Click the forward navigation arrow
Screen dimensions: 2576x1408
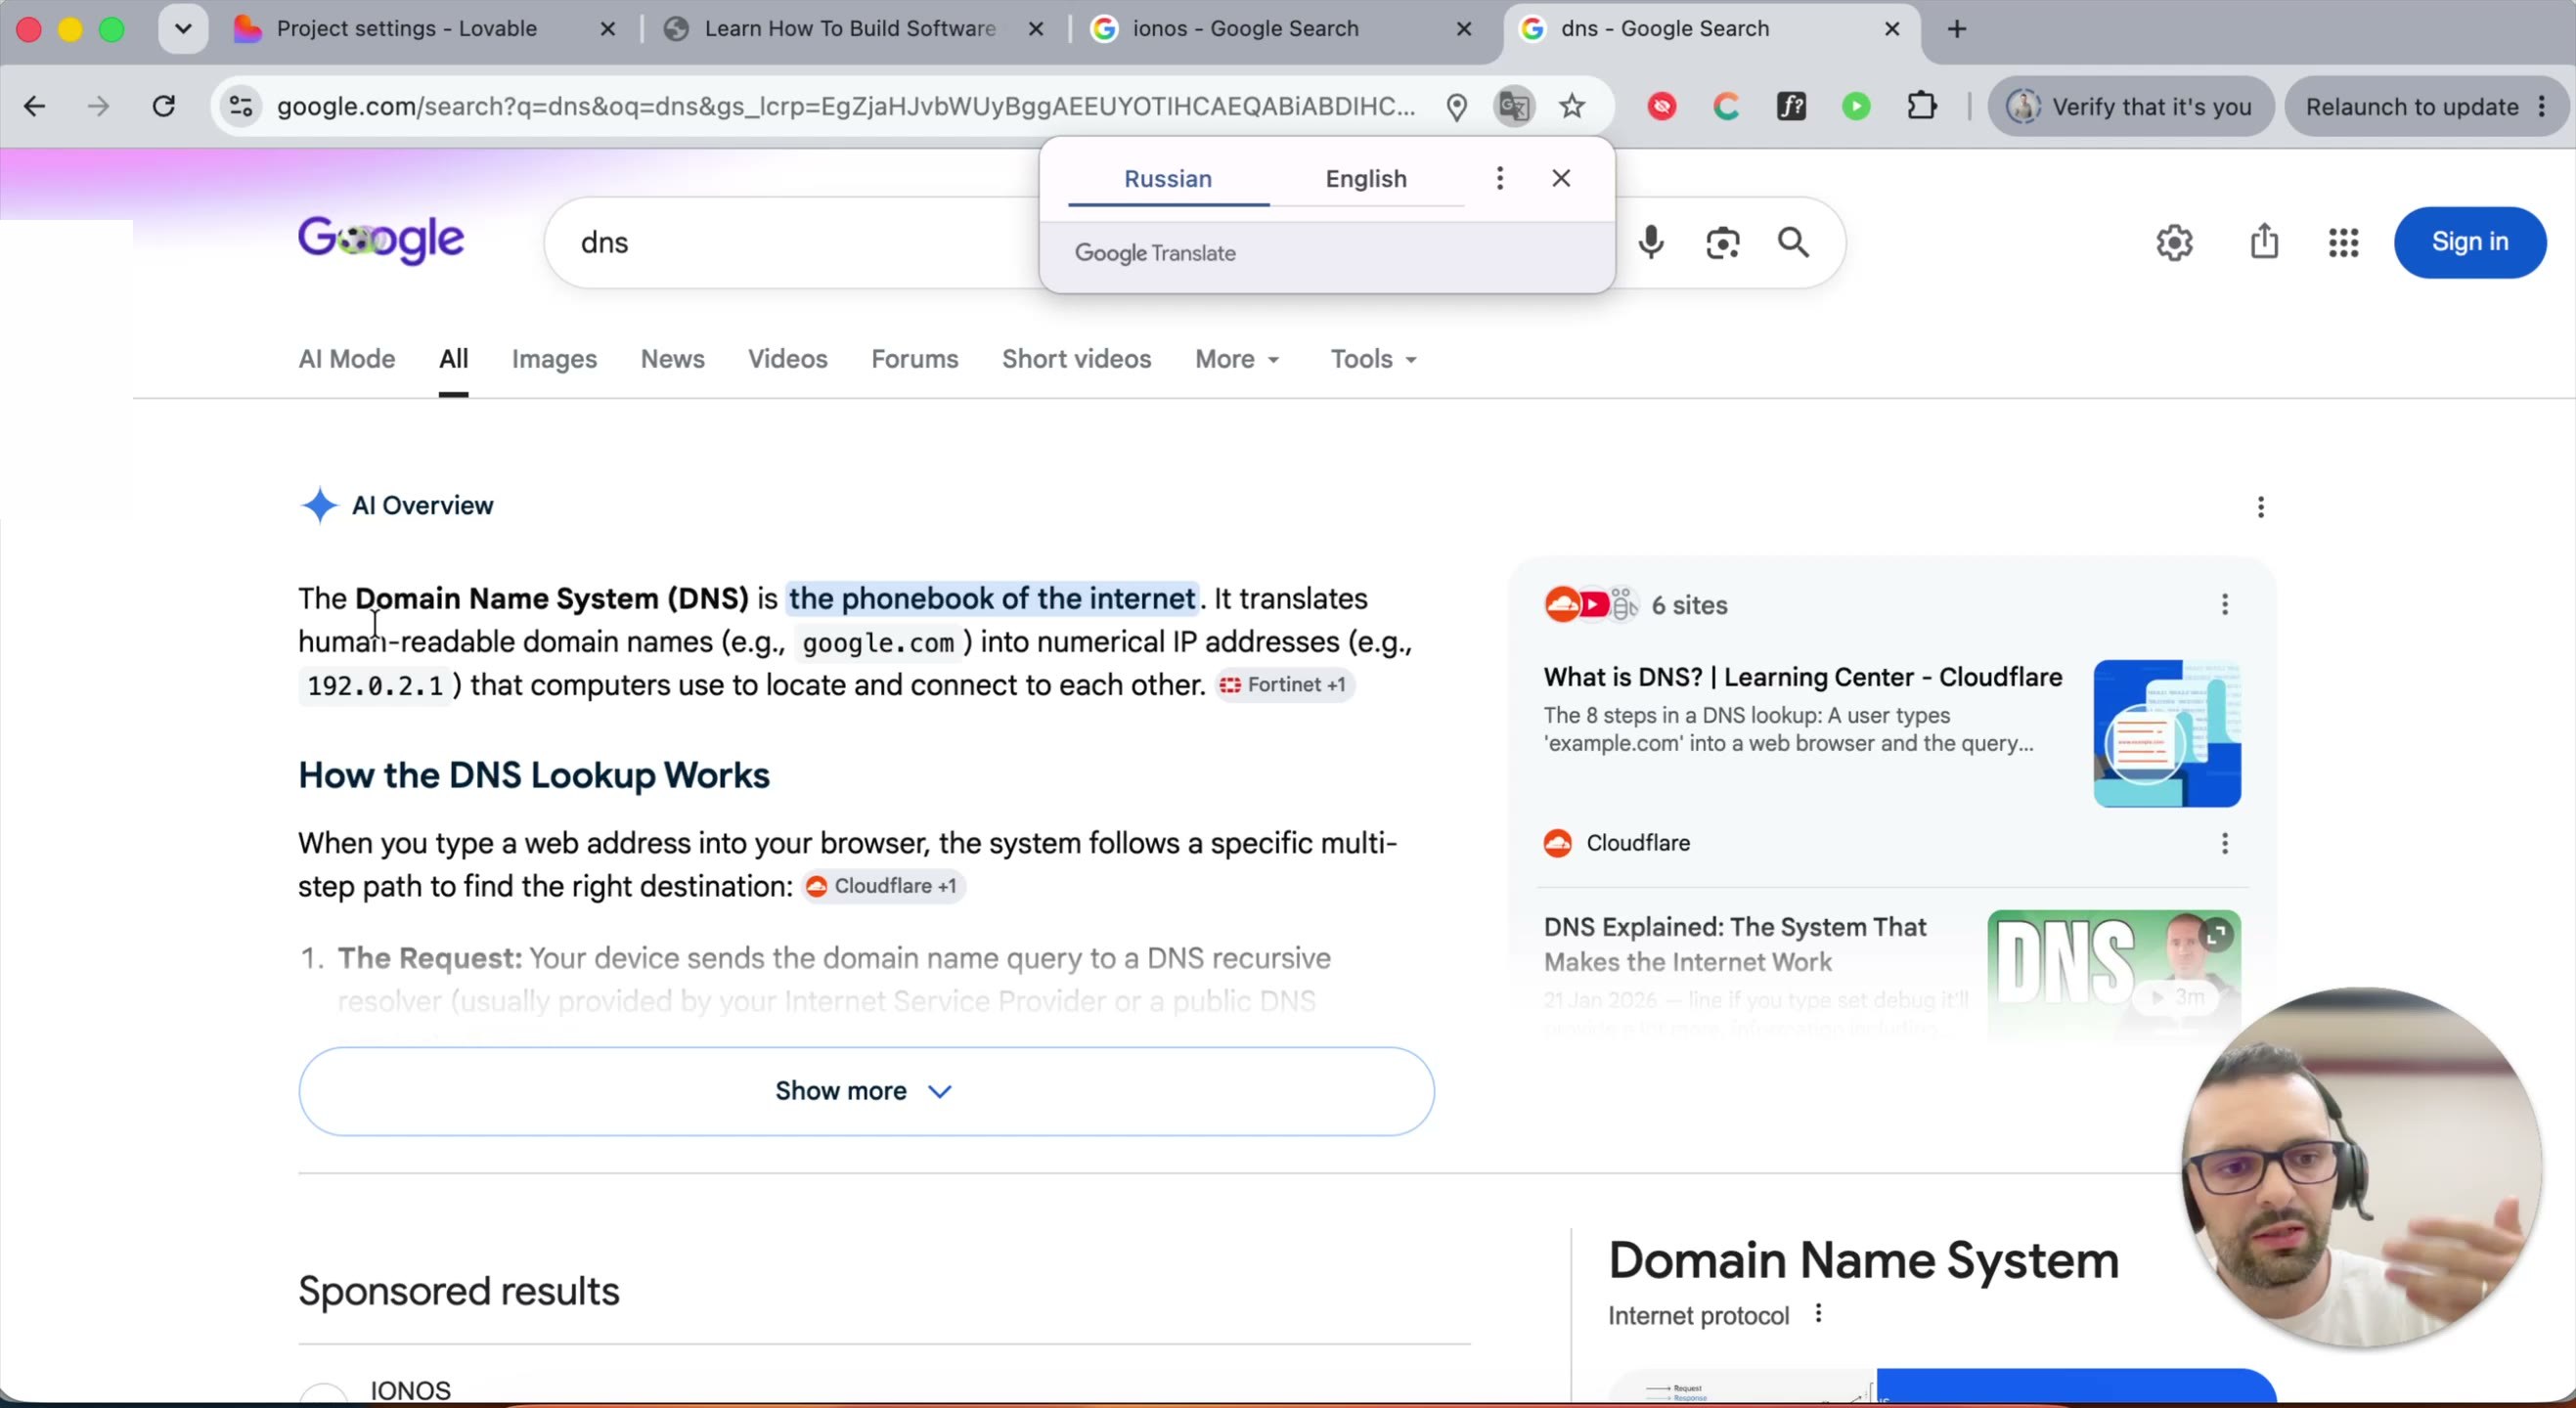98,106
